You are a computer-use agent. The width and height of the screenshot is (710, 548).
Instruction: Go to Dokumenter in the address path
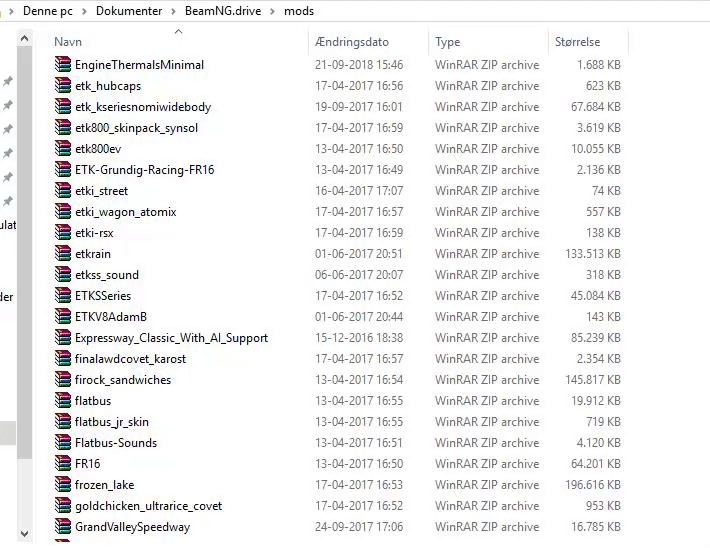click(x=129, y=11)
